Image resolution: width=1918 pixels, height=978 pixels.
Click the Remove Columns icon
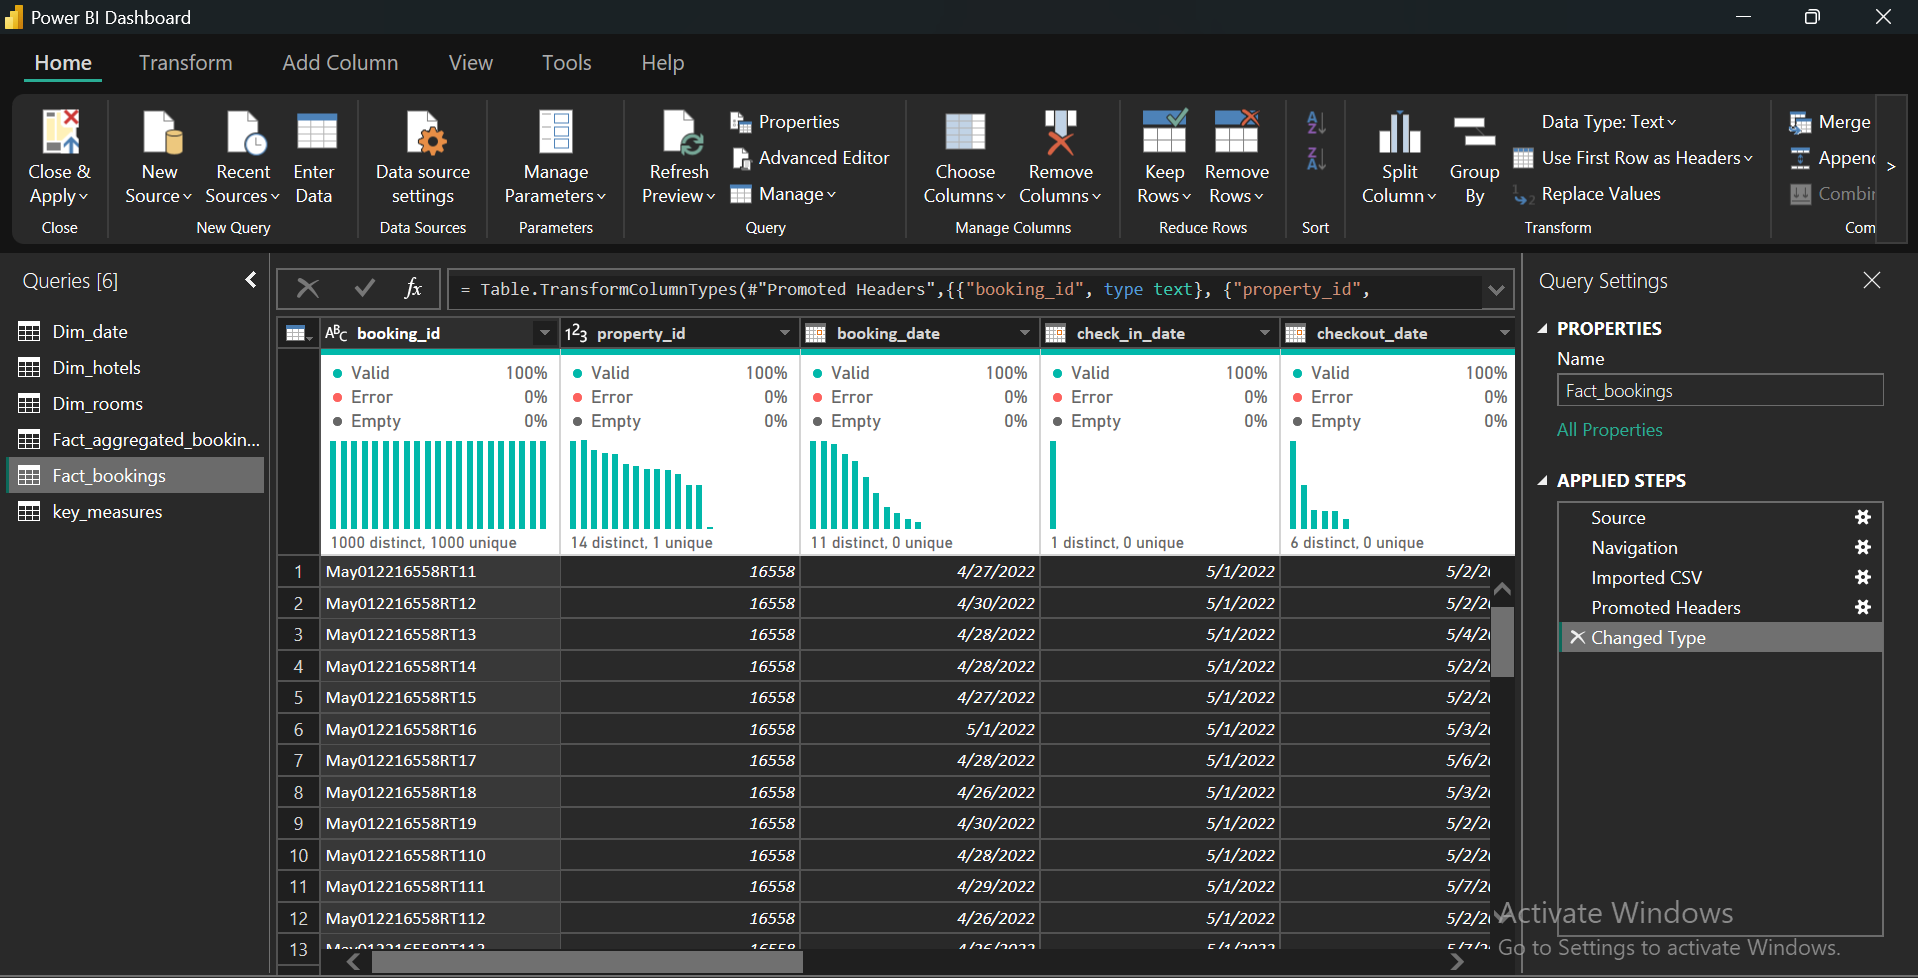pos(1060,132)
